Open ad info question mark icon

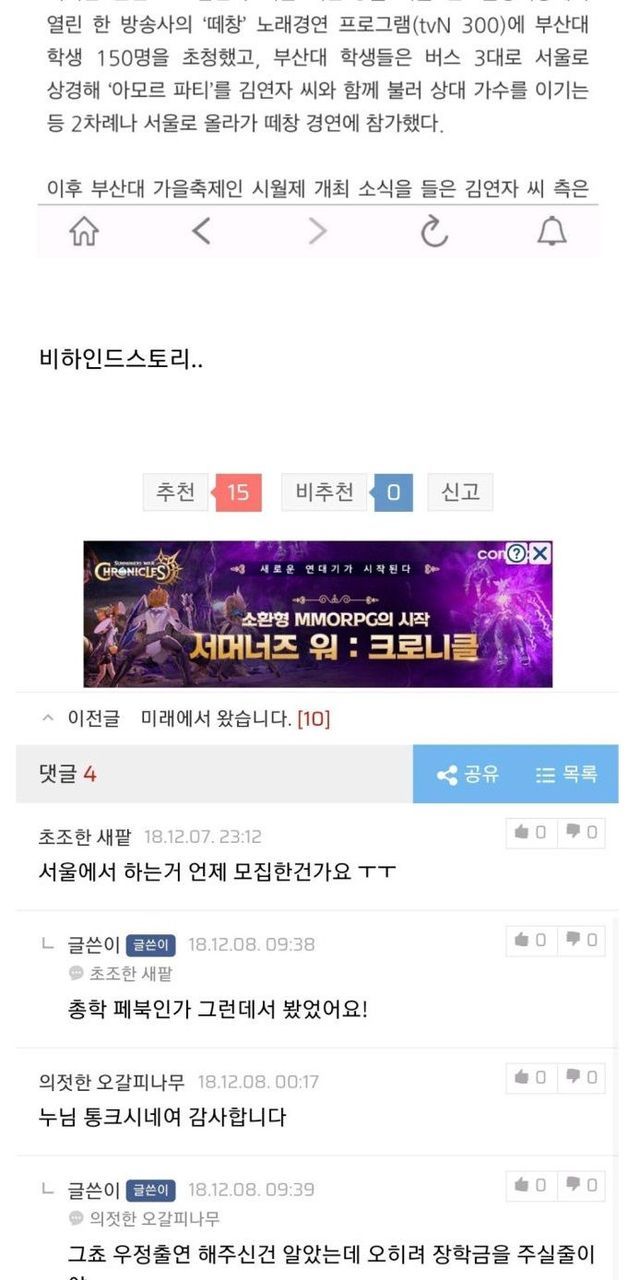[x=516, y=553]
